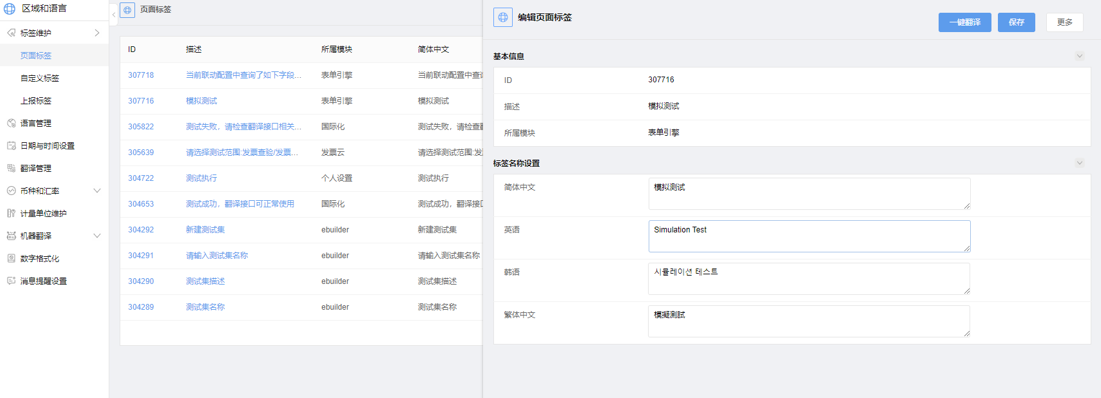Viewport: 1101px width, 398px height.
Task: Click the 数字格式化 icon
Action: pos(11,258)
